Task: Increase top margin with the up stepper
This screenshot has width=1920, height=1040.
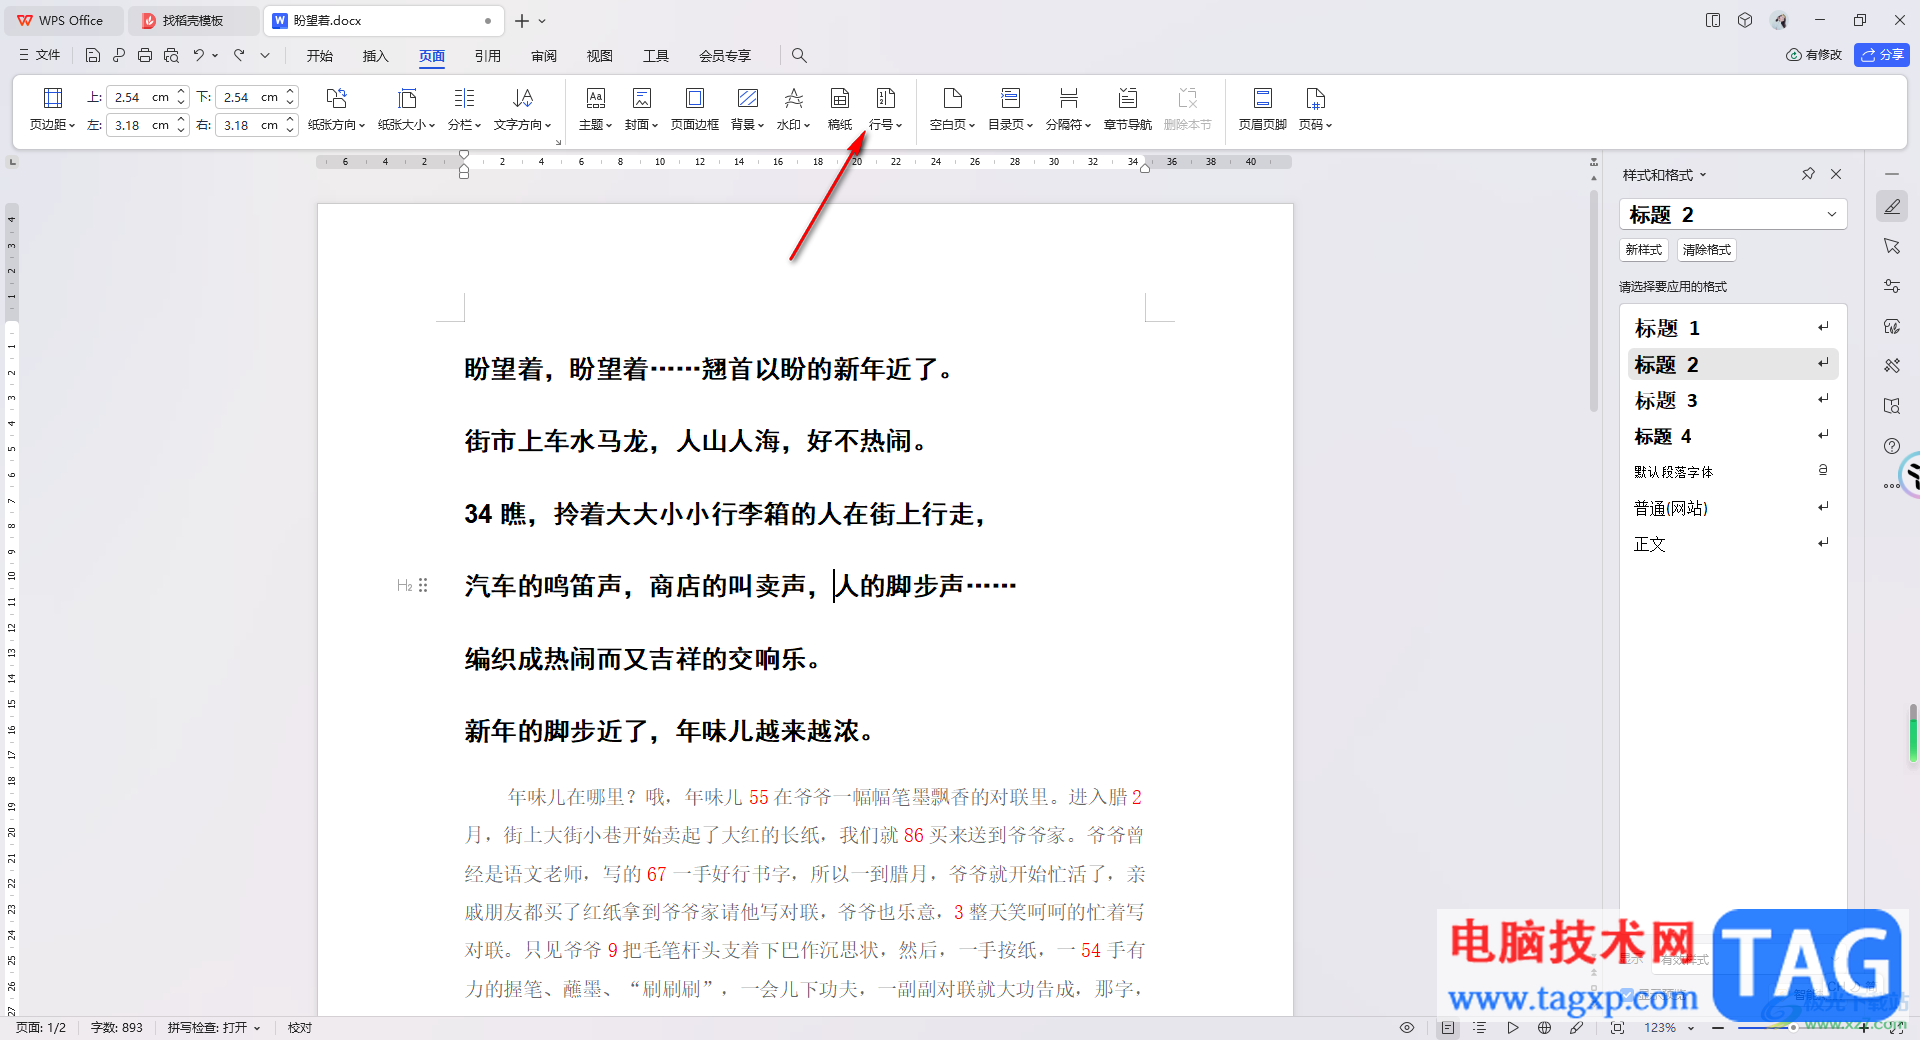Action: [x=181, y=92]
